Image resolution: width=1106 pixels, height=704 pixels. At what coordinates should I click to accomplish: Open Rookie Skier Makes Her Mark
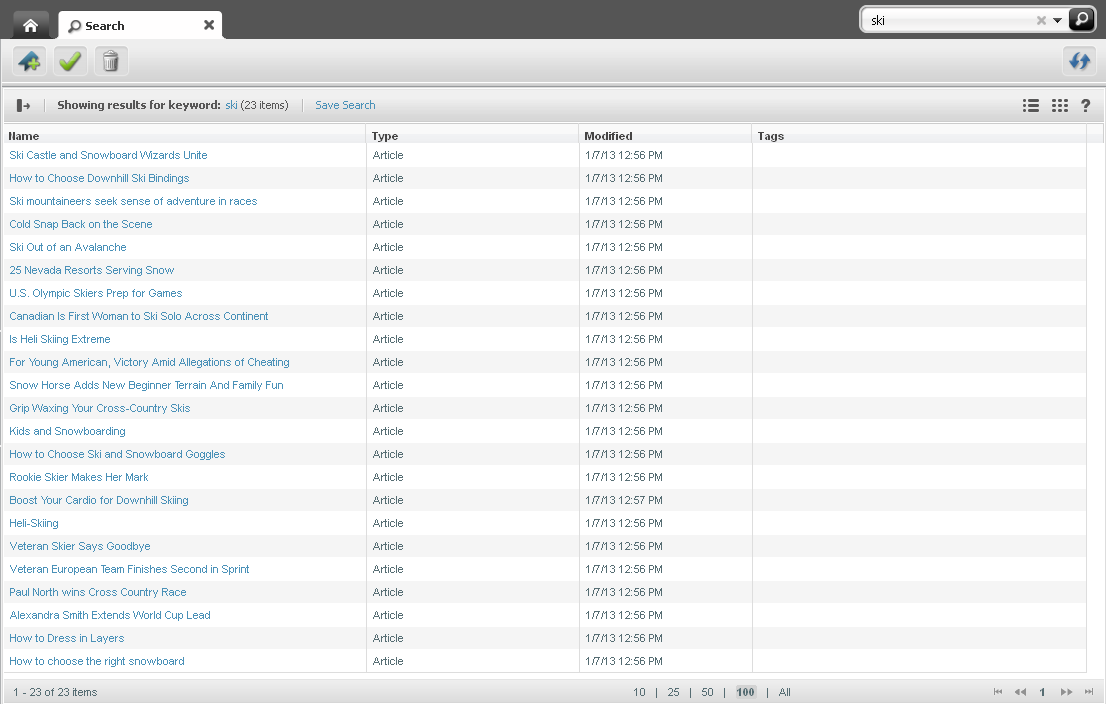coord(79,478)
